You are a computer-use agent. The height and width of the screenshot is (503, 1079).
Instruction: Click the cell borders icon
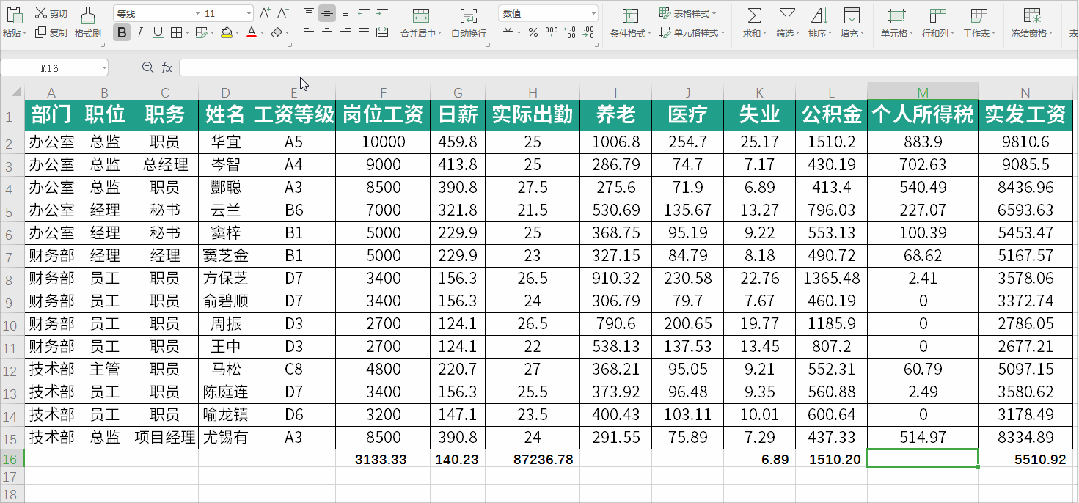tap(176, 32)
